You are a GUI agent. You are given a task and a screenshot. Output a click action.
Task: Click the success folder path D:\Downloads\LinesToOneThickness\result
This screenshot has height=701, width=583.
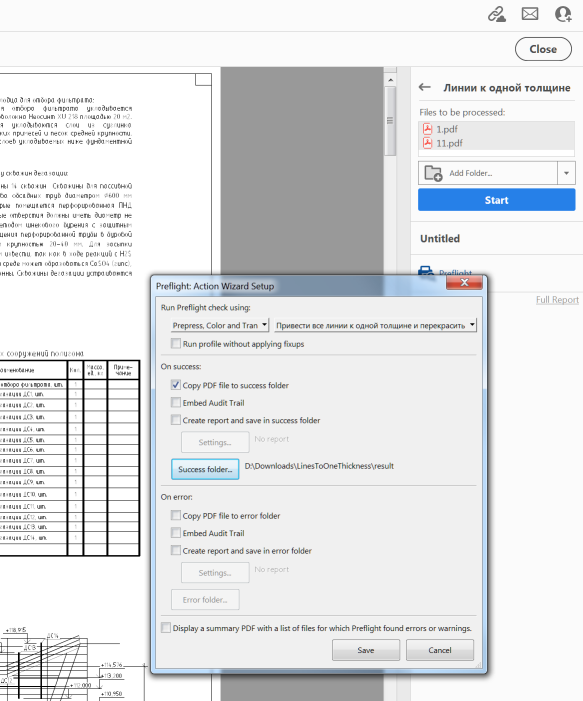tap(319, 466)
